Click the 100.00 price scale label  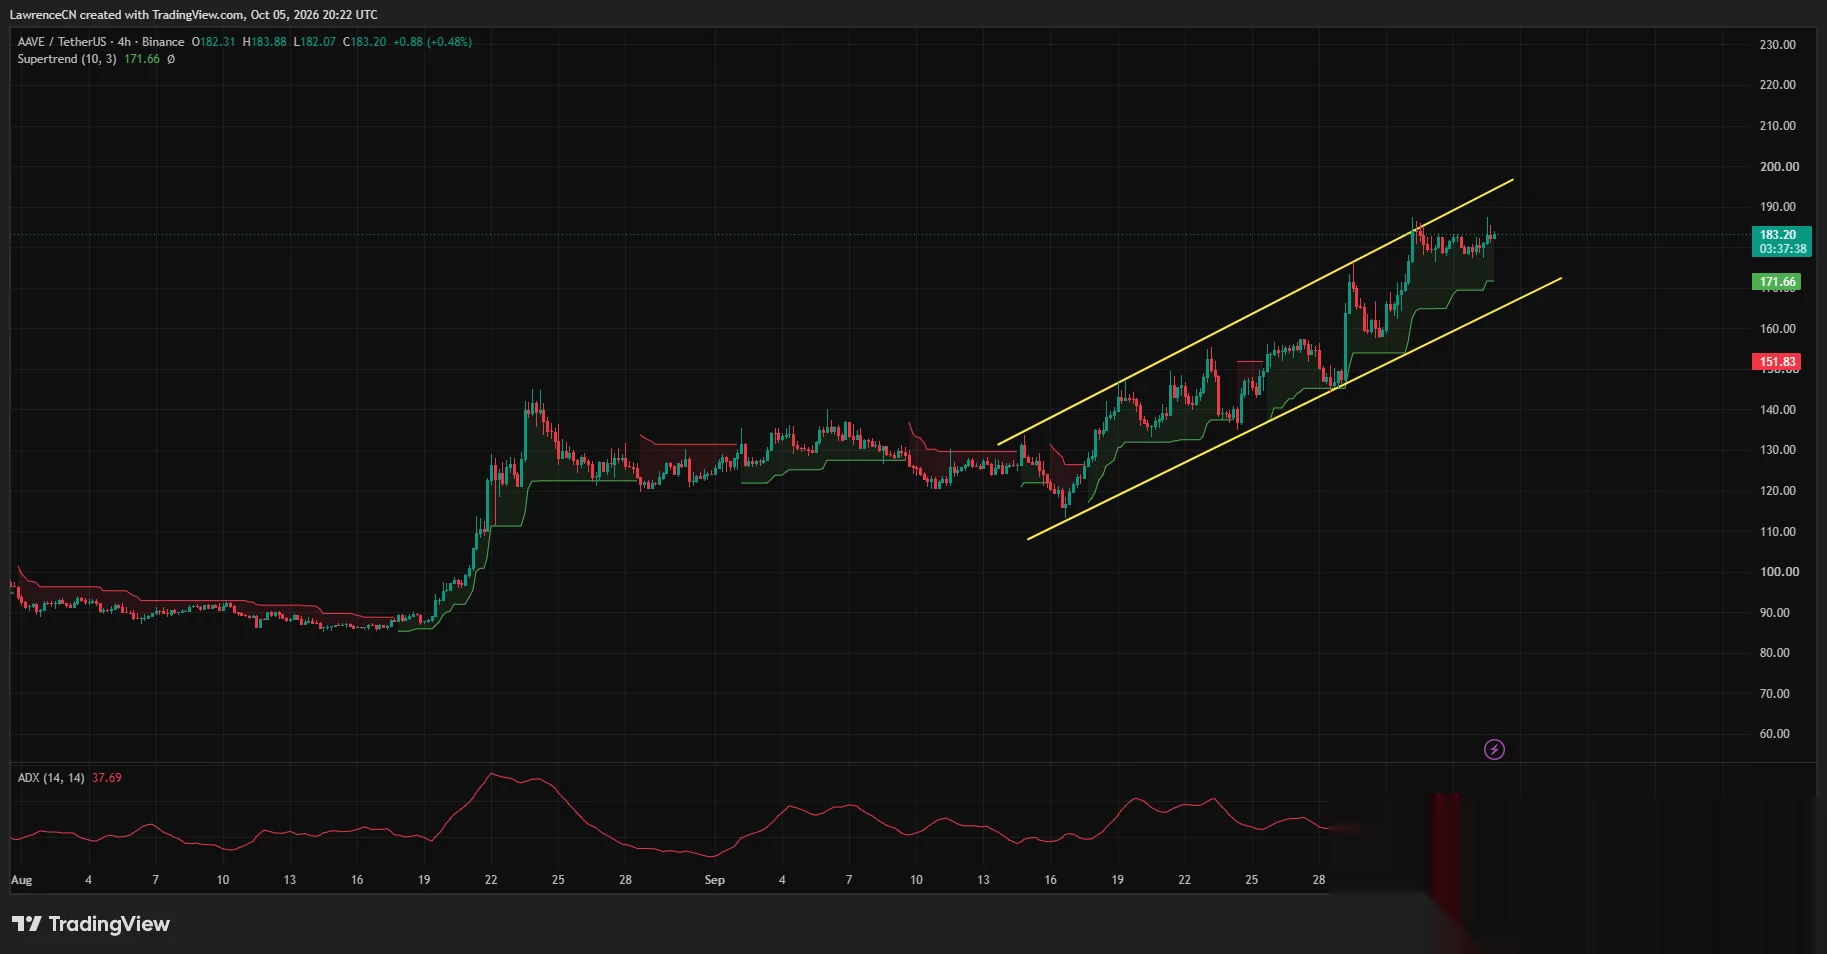(1779, 572)
